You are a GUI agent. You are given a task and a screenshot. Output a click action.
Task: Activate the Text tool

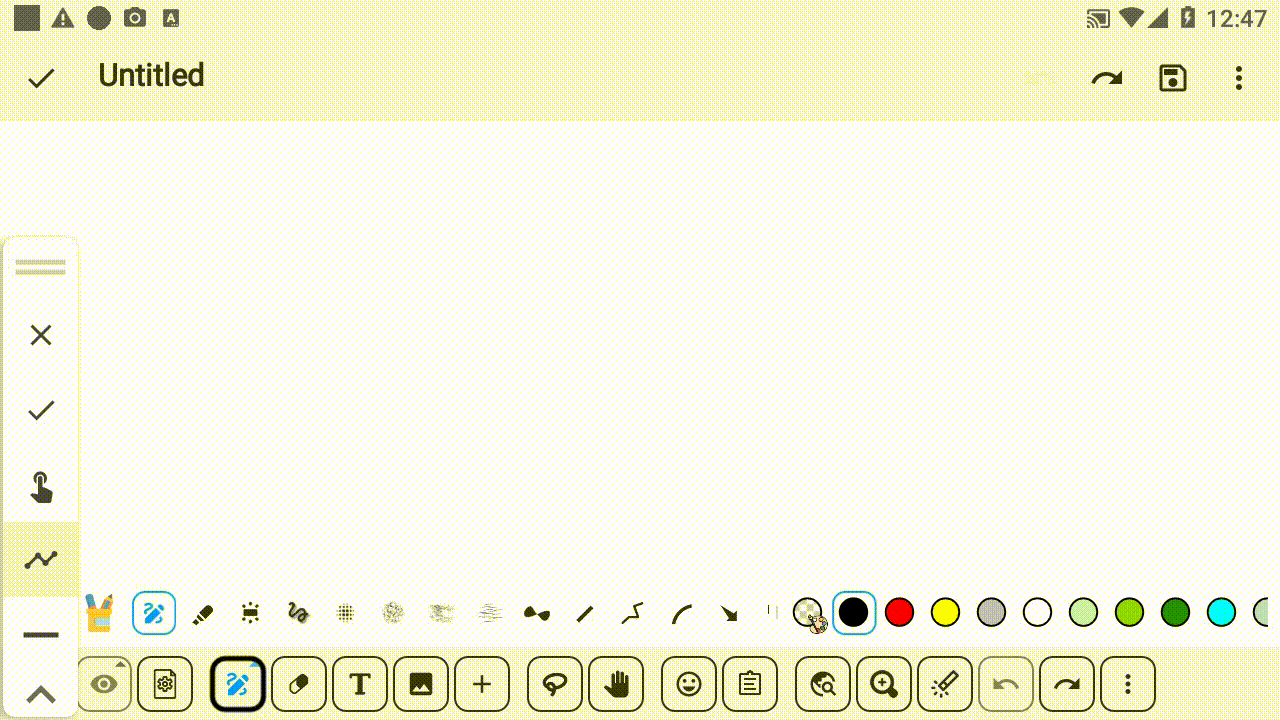[360, 684]
